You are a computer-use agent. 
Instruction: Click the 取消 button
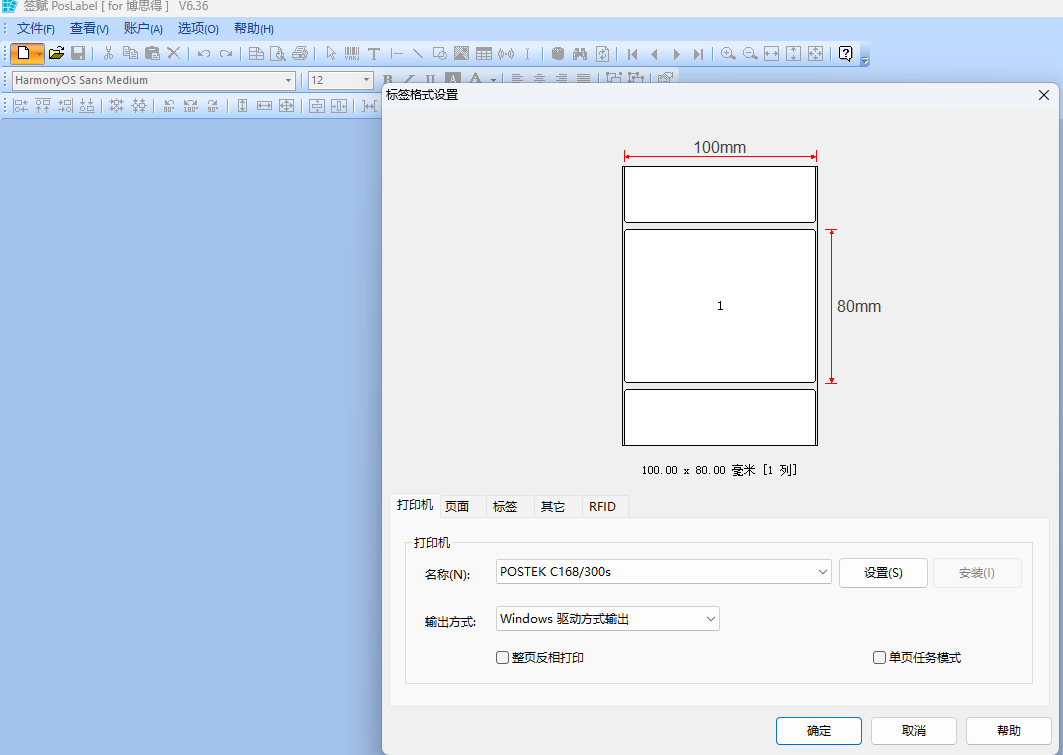coord(914,731)
